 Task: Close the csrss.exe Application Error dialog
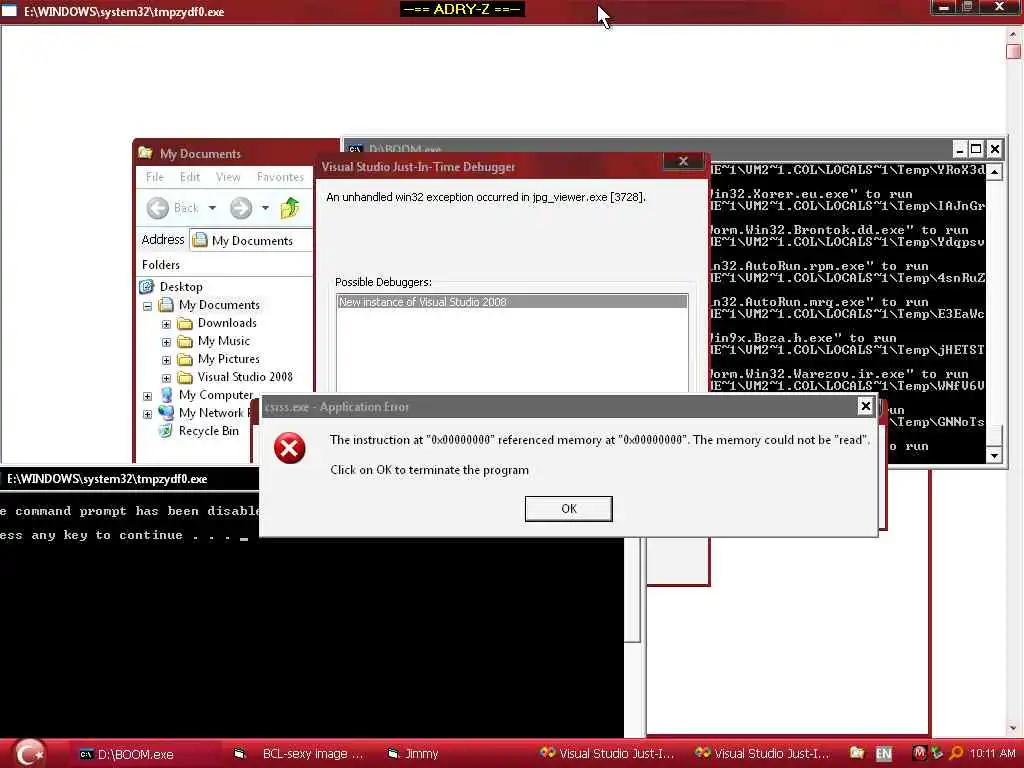(865, 406)
